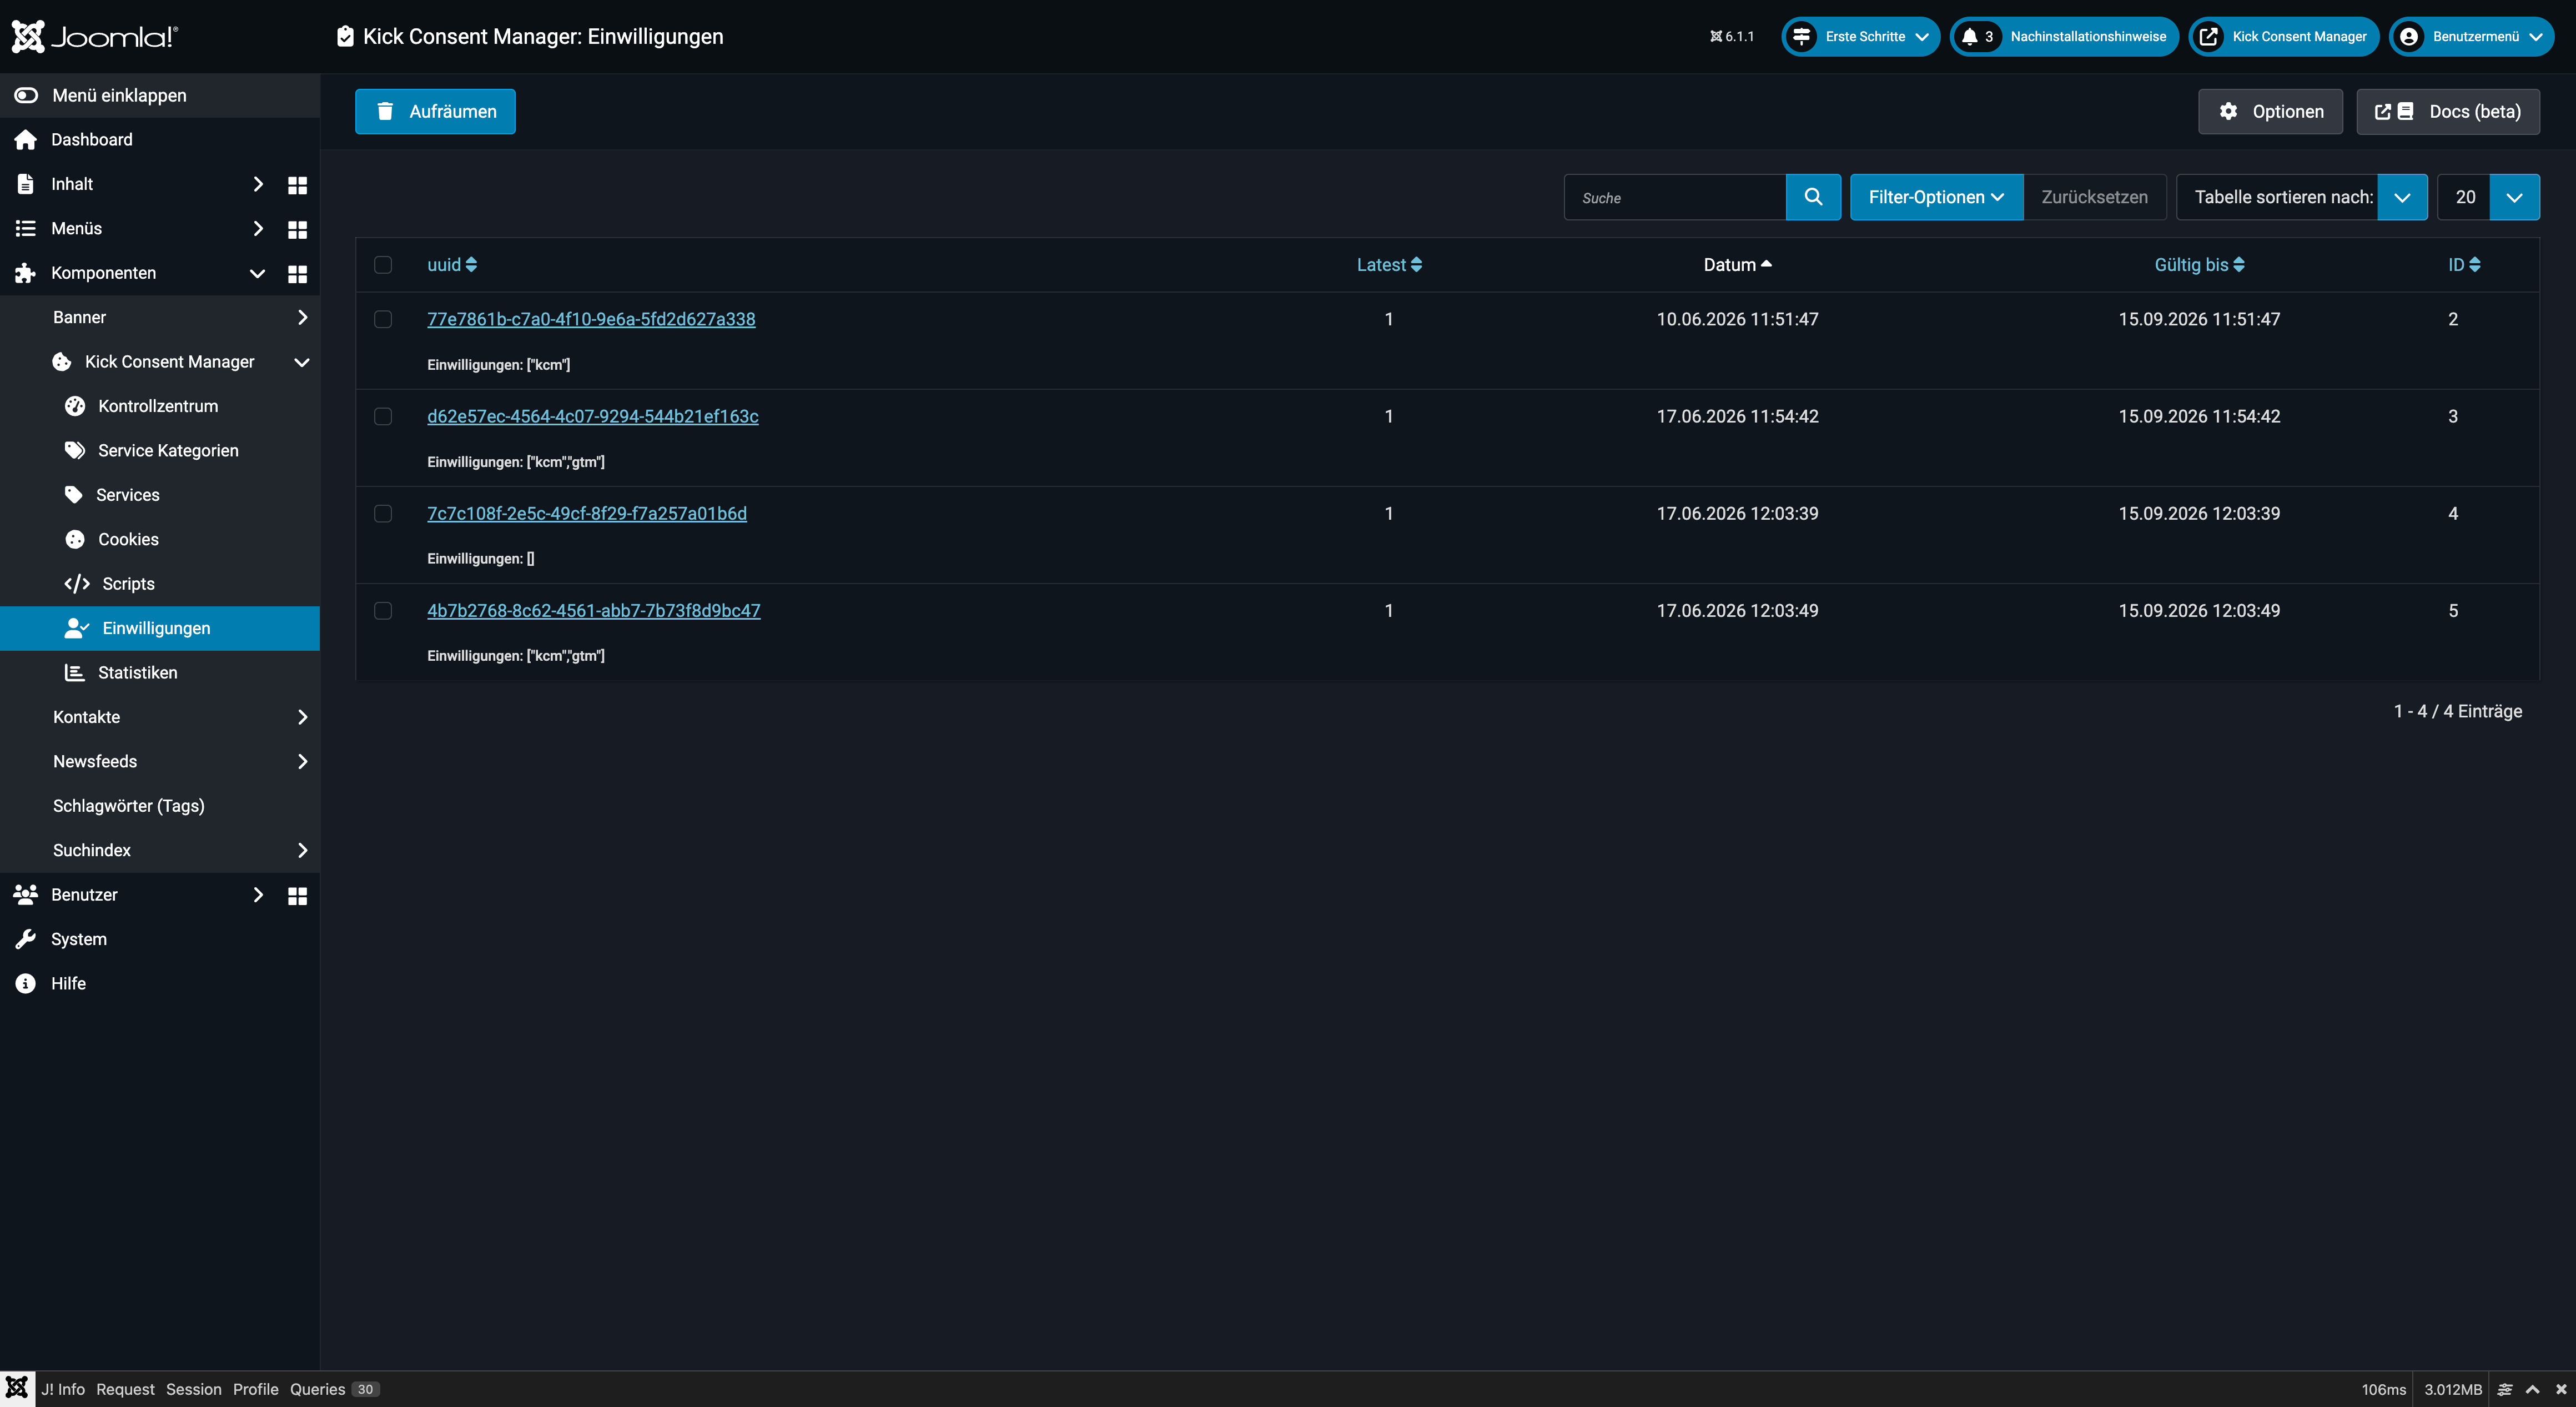Click the notification bell icon

[x=1969, y=37]
